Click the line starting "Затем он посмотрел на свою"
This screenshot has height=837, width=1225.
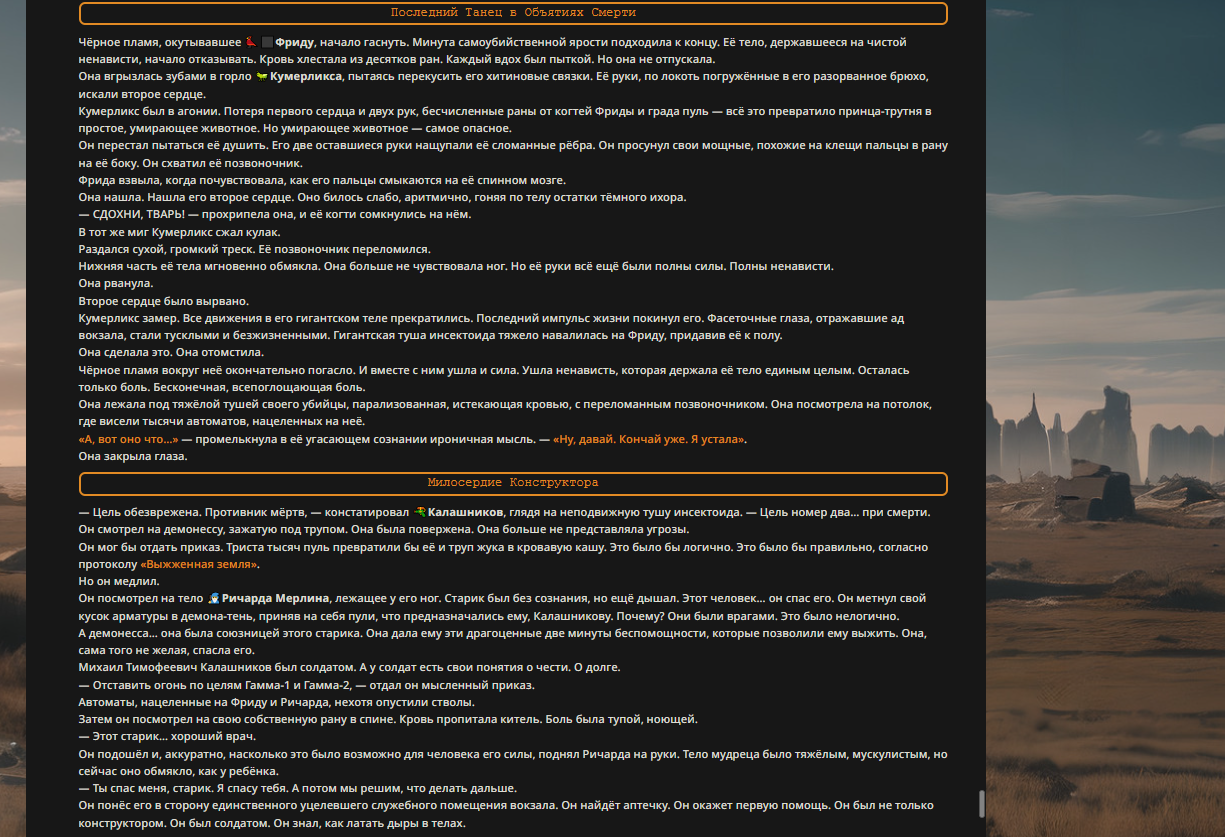(x=388, y=719)
